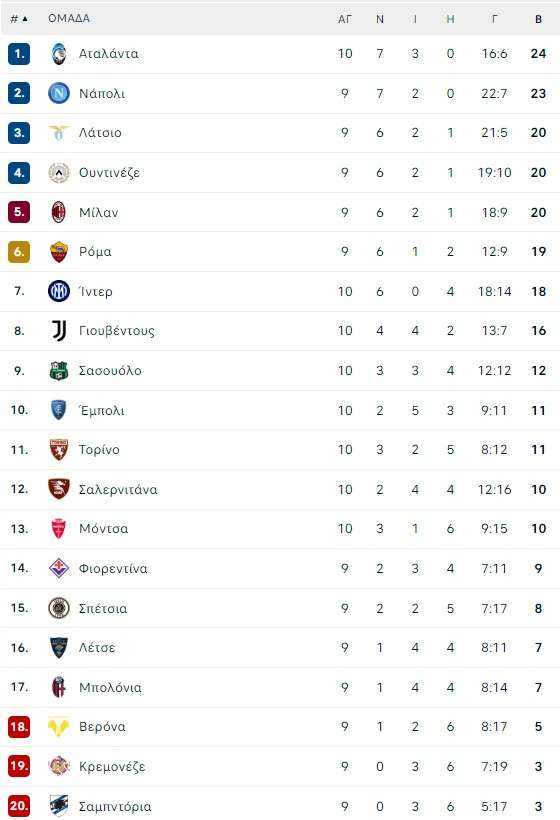Image resolution: width=560 pixels, height=820 pixels.
Task: Sort by the ΑΓ matches column
Action: coord(345,19)
